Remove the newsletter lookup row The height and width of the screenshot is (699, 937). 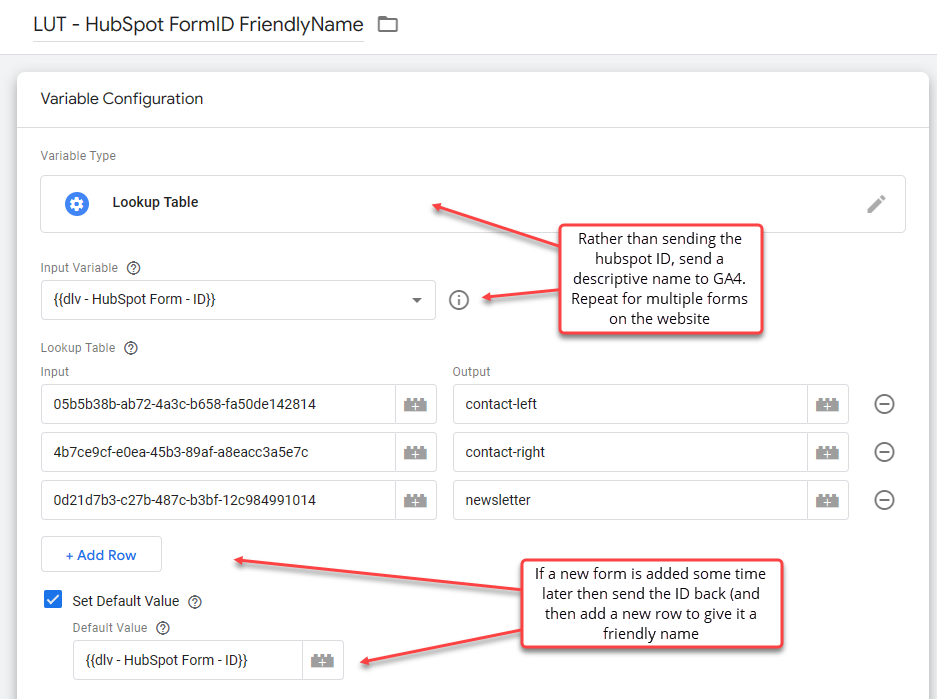[884, 500]
